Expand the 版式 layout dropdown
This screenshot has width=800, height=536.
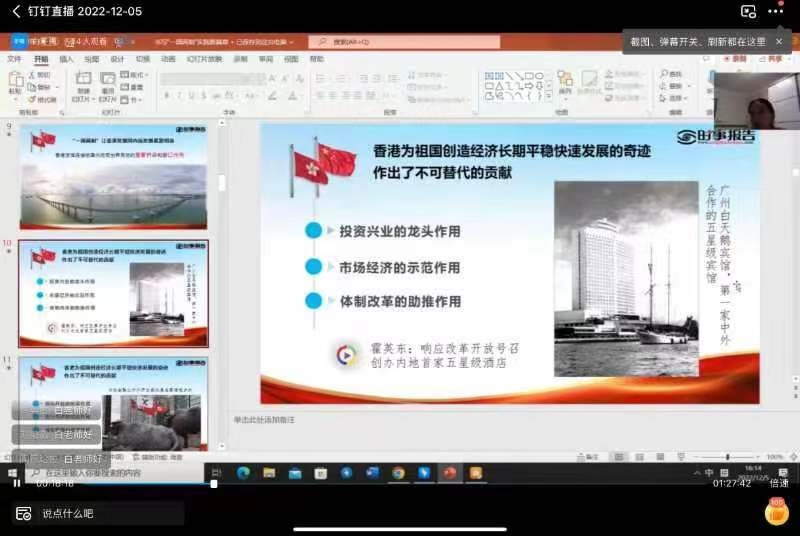134,75
